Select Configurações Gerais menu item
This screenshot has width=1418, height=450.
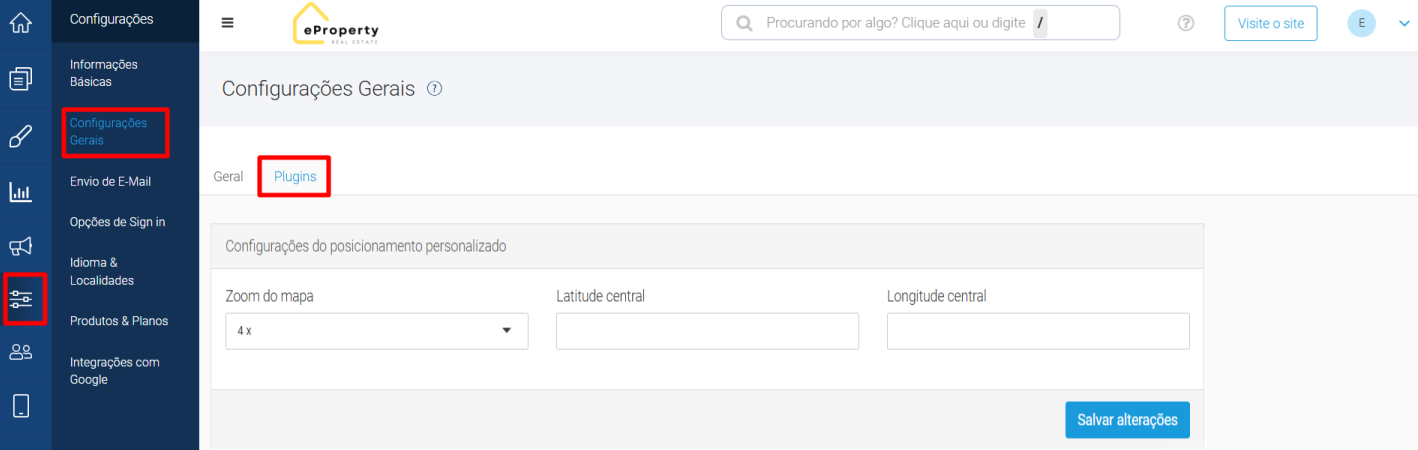[108, 132]
